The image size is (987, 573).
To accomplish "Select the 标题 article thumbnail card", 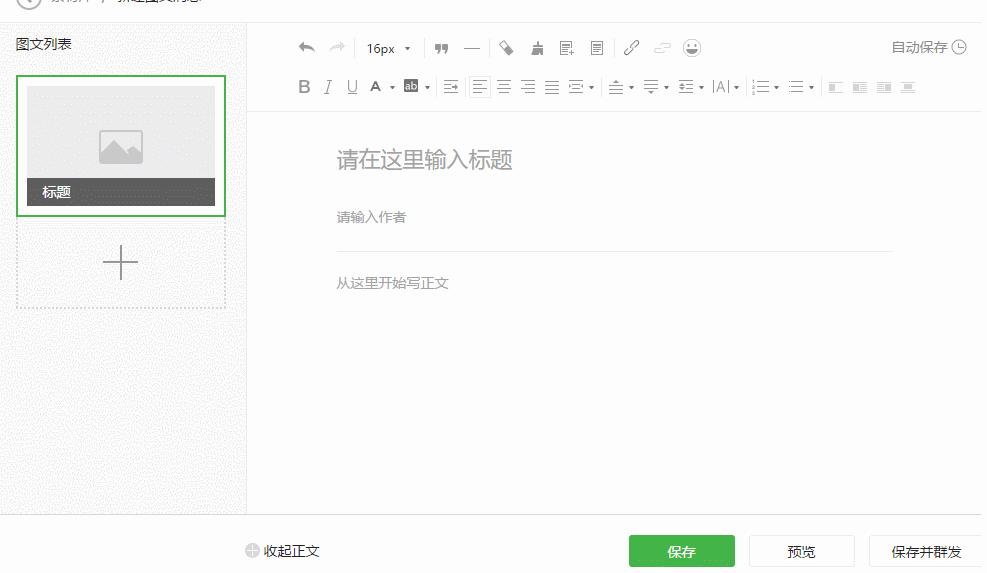I will tap(121, 145).
